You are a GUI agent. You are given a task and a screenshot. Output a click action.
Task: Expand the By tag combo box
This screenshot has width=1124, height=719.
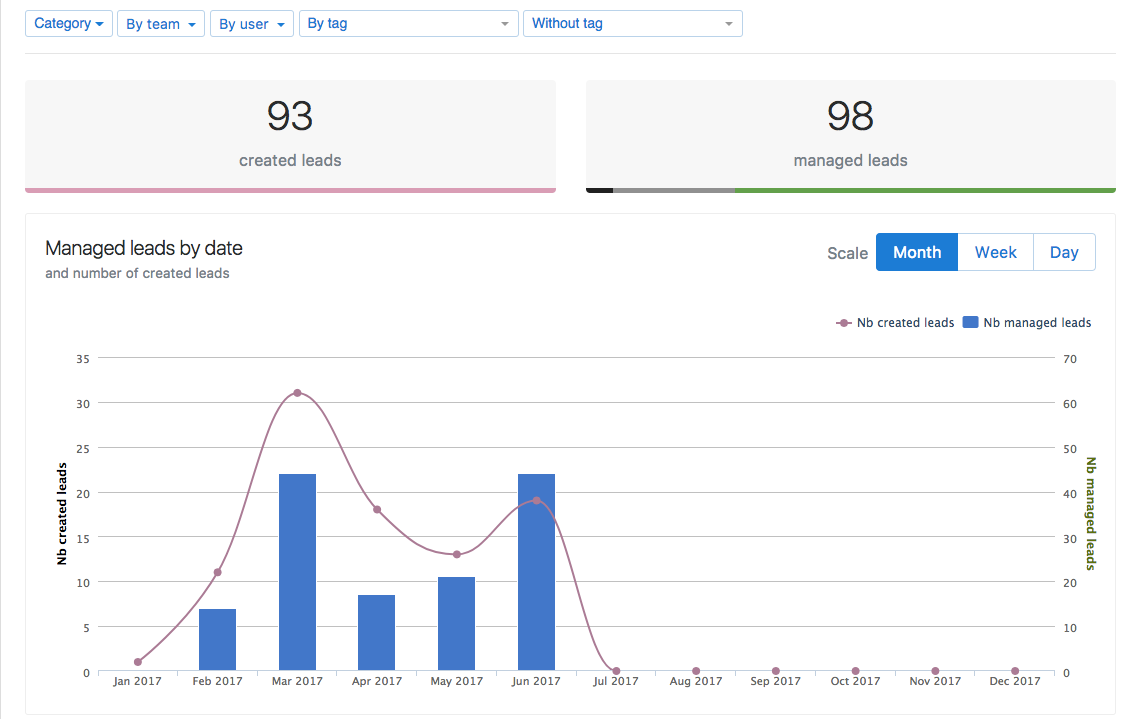408,24
